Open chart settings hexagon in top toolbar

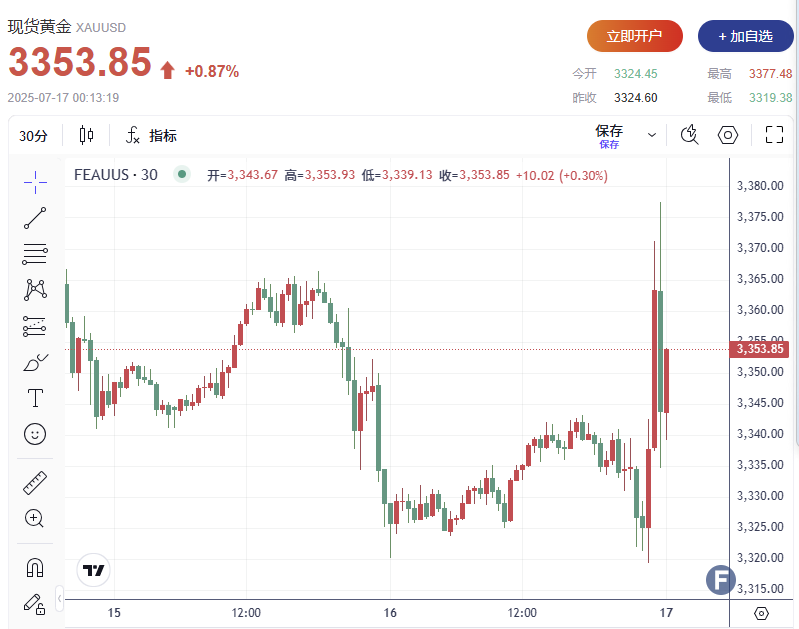728,135
